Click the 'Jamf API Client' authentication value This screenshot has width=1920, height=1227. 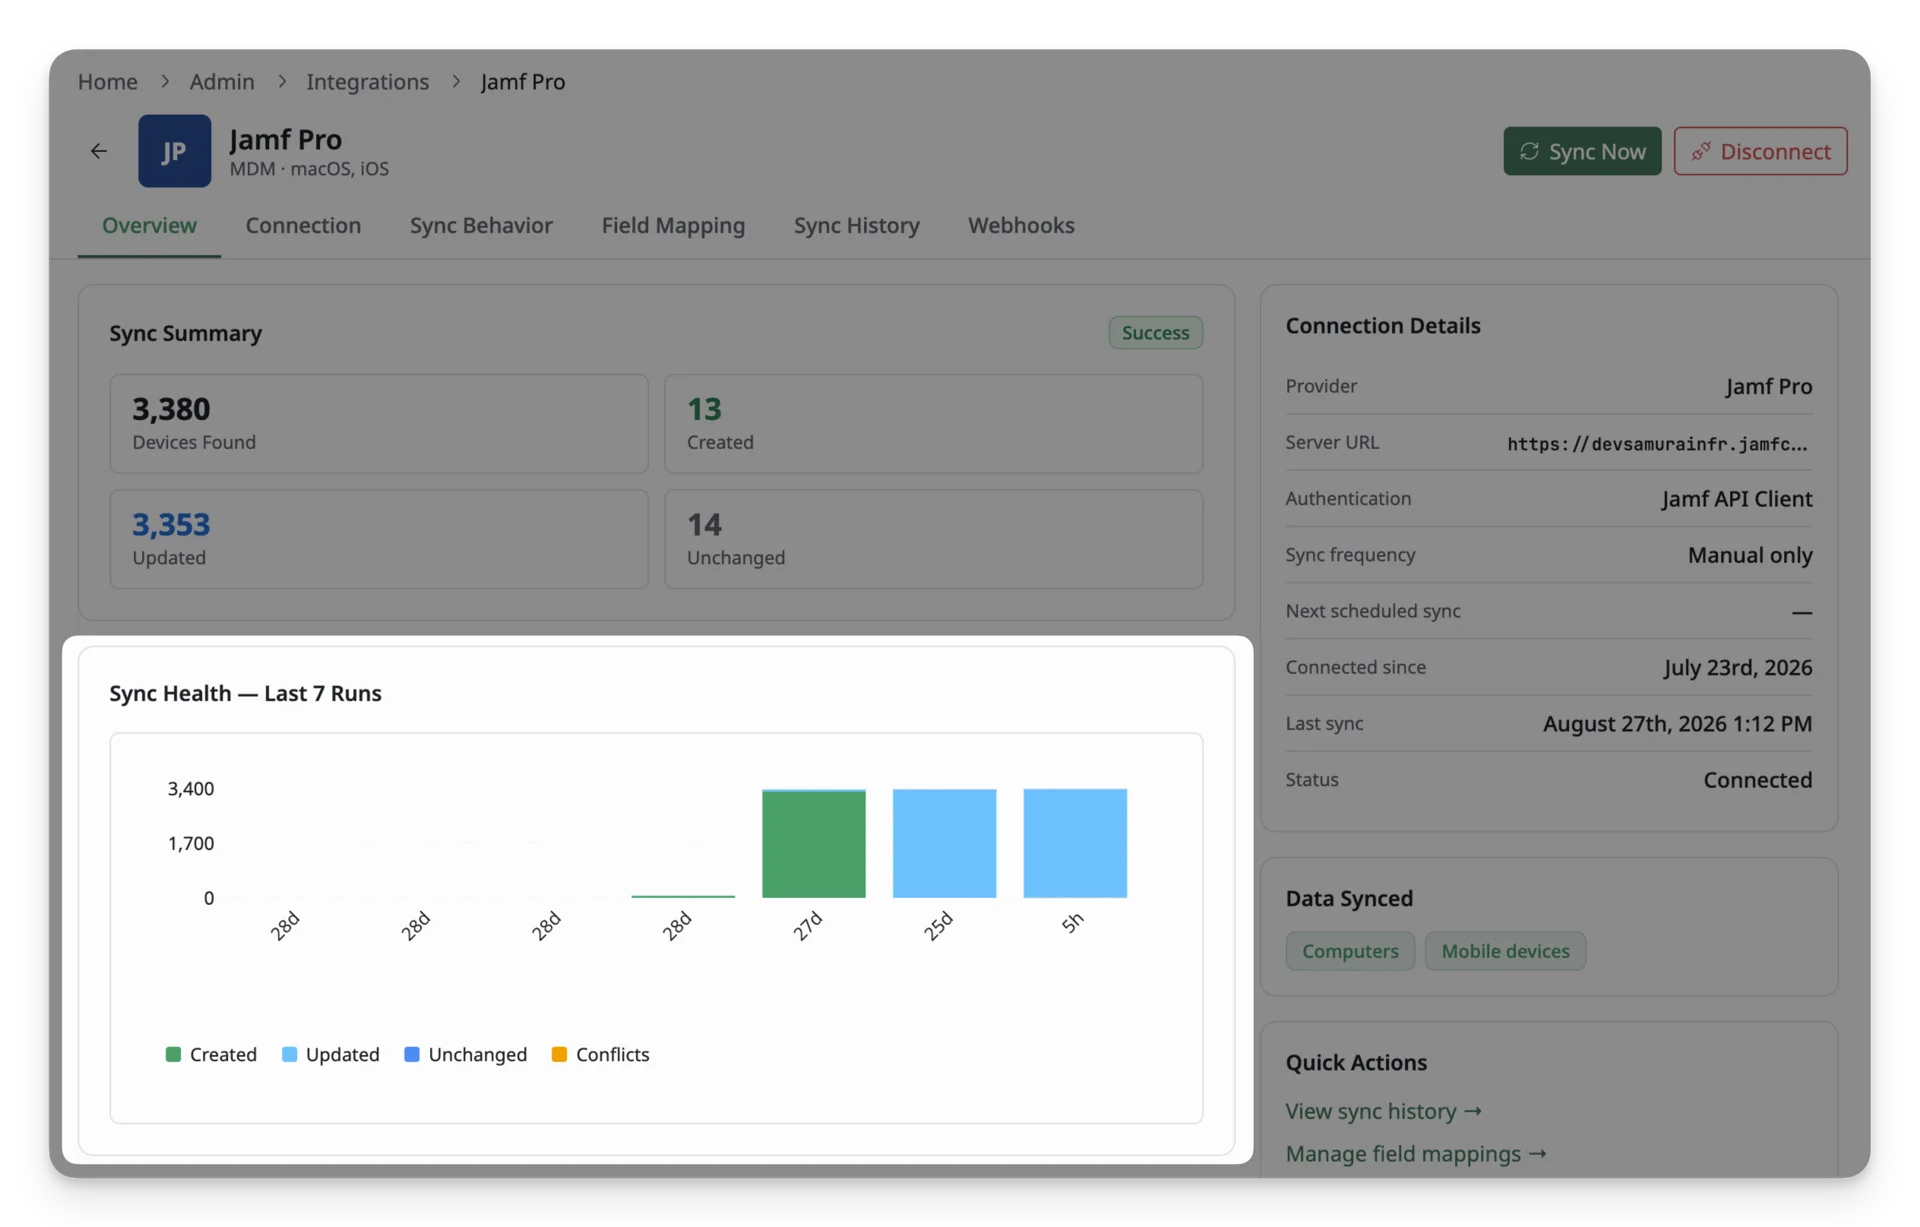1737,499
